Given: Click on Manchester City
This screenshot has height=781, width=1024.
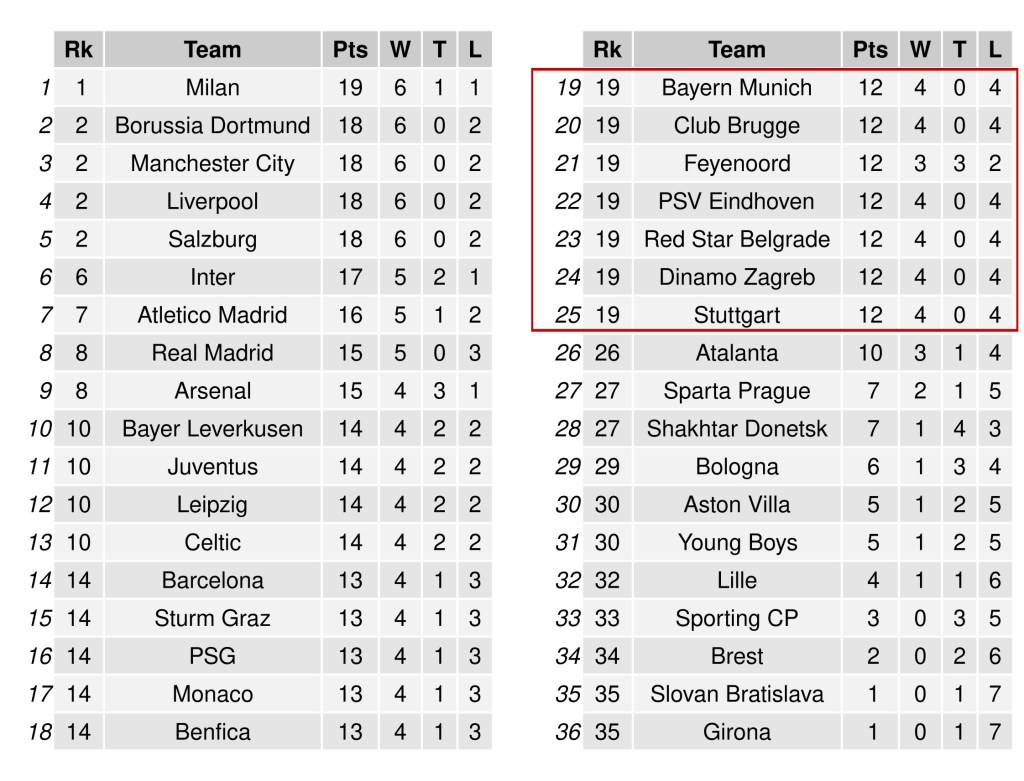Looking at the screenshot, I should [212, 164].
